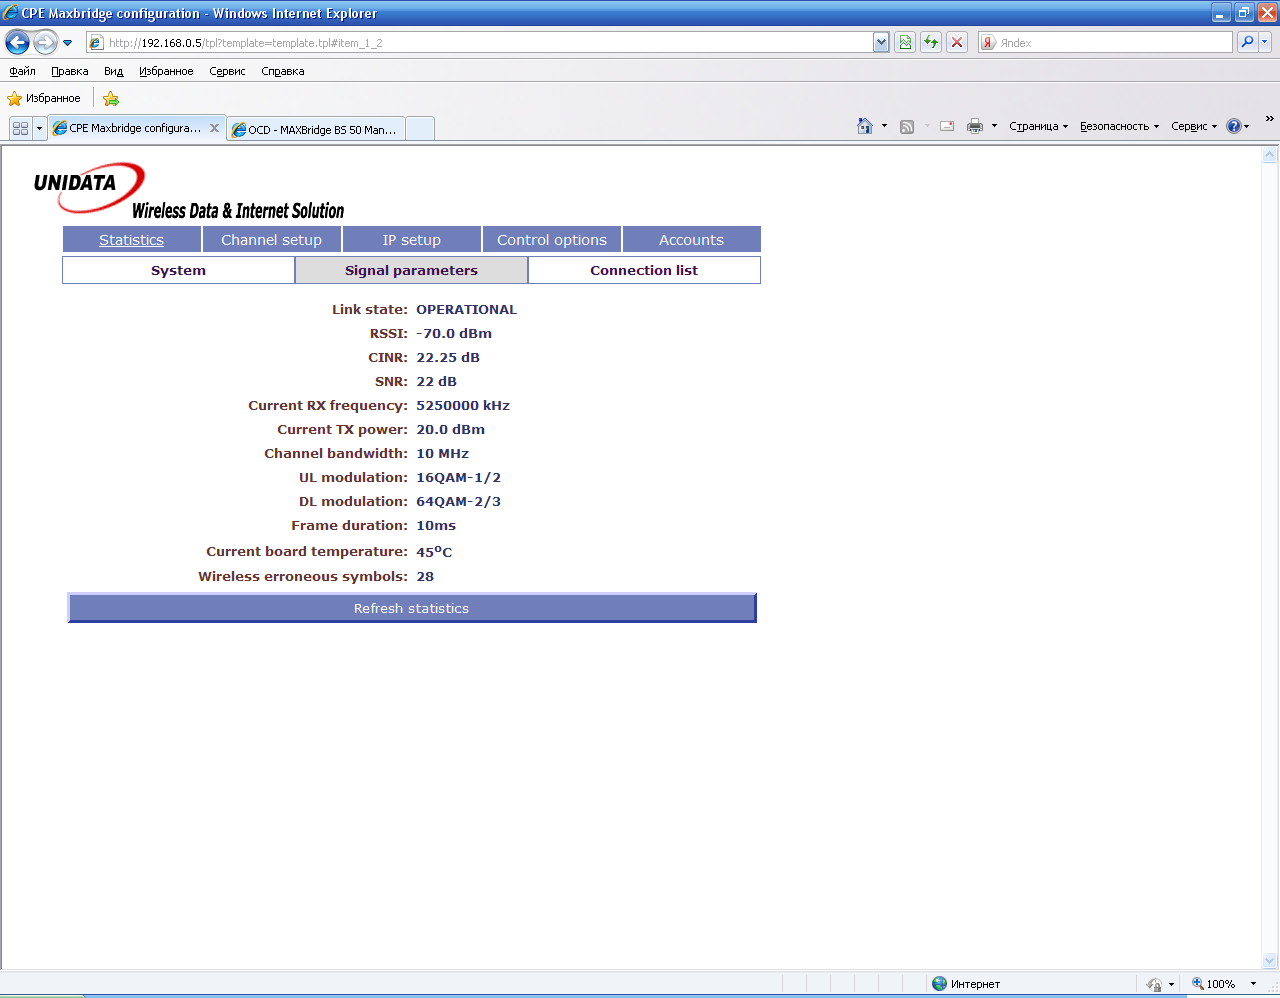The image size is (1280, 998).
Task: Go back with the browser Back arrow
Action: pyautogui.click(x=17, y=42)
